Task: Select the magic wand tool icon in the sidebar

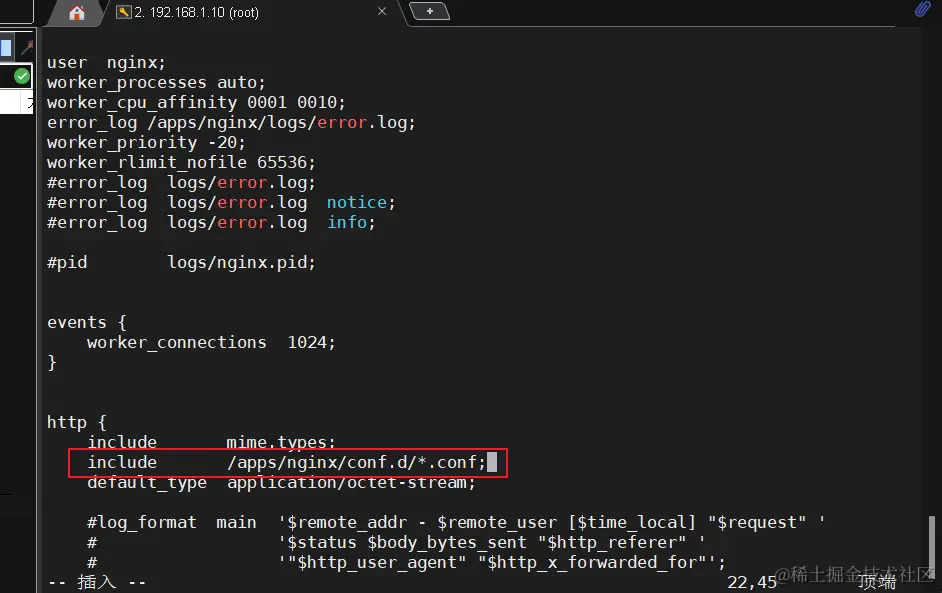Action: pos(27,47)
